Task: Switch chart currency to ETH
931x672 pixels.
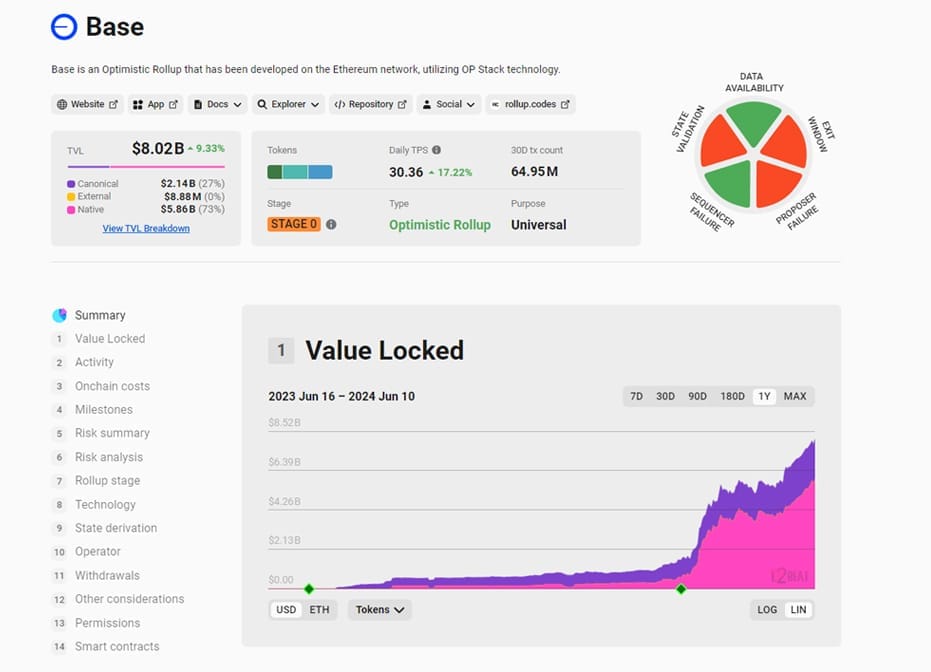Action: click(319, 610)
